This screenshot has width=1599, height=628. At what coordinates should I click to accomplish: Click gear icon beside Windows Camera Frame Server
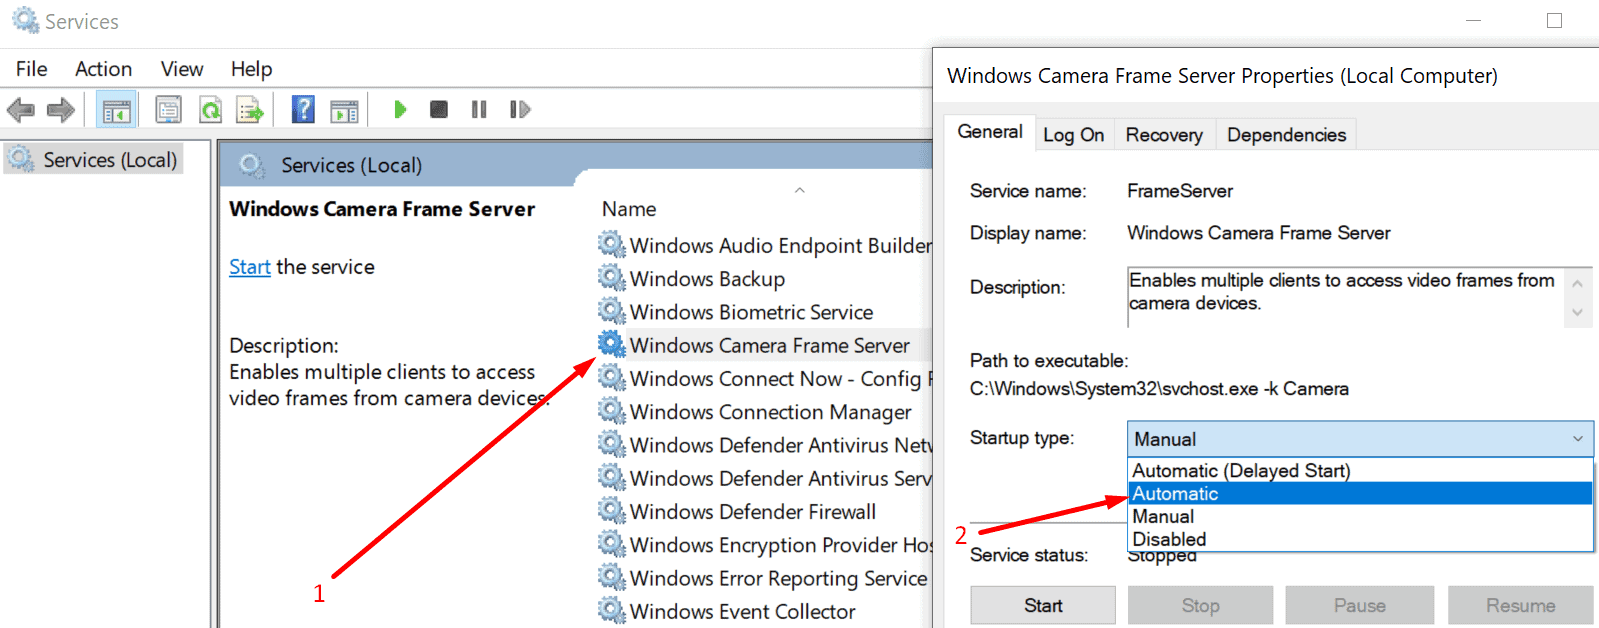pyautogui.click(x=611, y=344)
